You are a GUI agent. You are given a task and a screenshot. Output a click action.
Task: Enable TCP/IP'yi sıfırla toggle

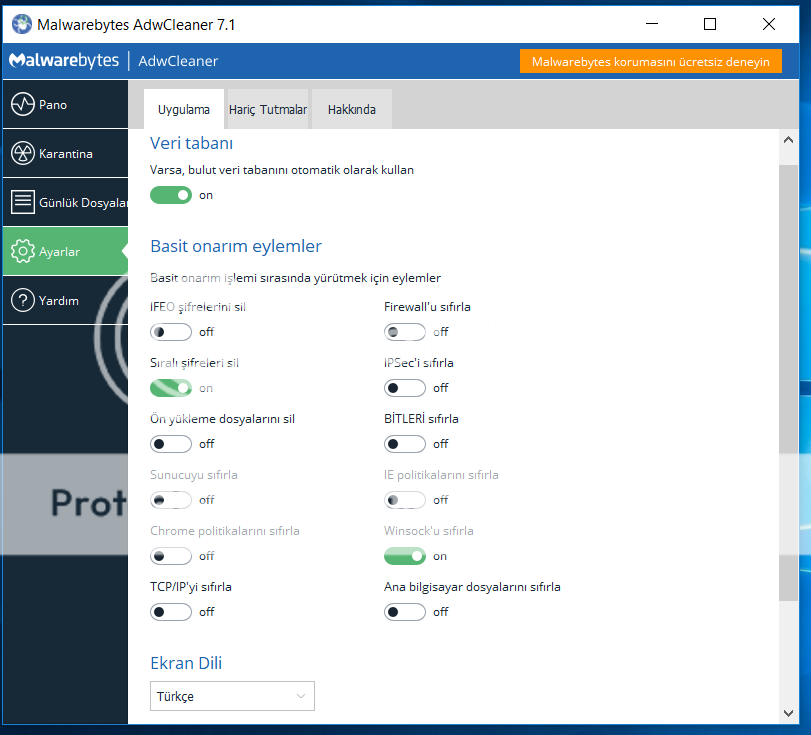pos(171,612)
